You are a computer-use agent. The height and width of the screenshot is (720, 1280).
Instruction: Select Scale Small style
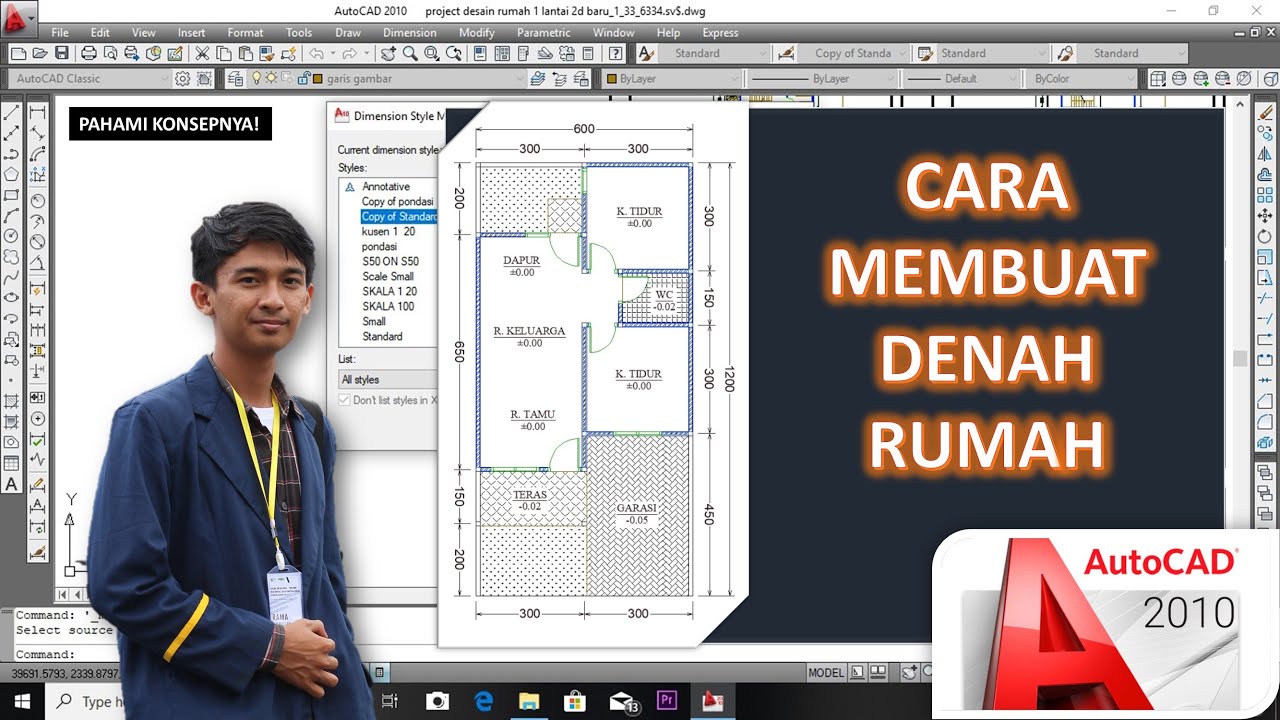[x=388, y=276]
